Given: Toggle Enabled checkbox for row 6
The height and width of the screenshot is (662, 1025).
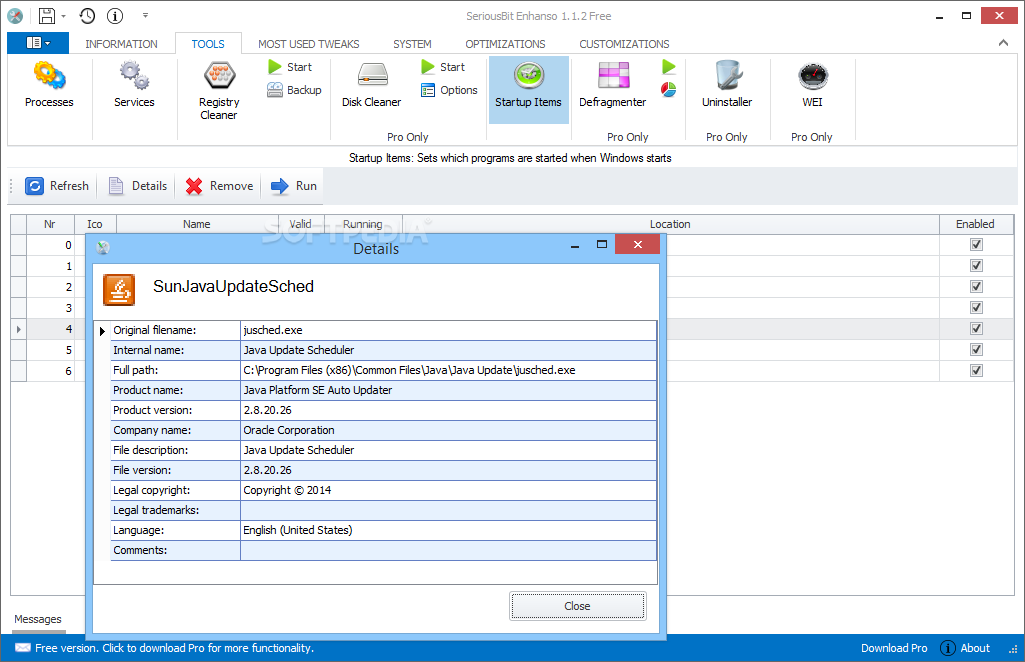Looking at the screenshot, I should (976, 370).
